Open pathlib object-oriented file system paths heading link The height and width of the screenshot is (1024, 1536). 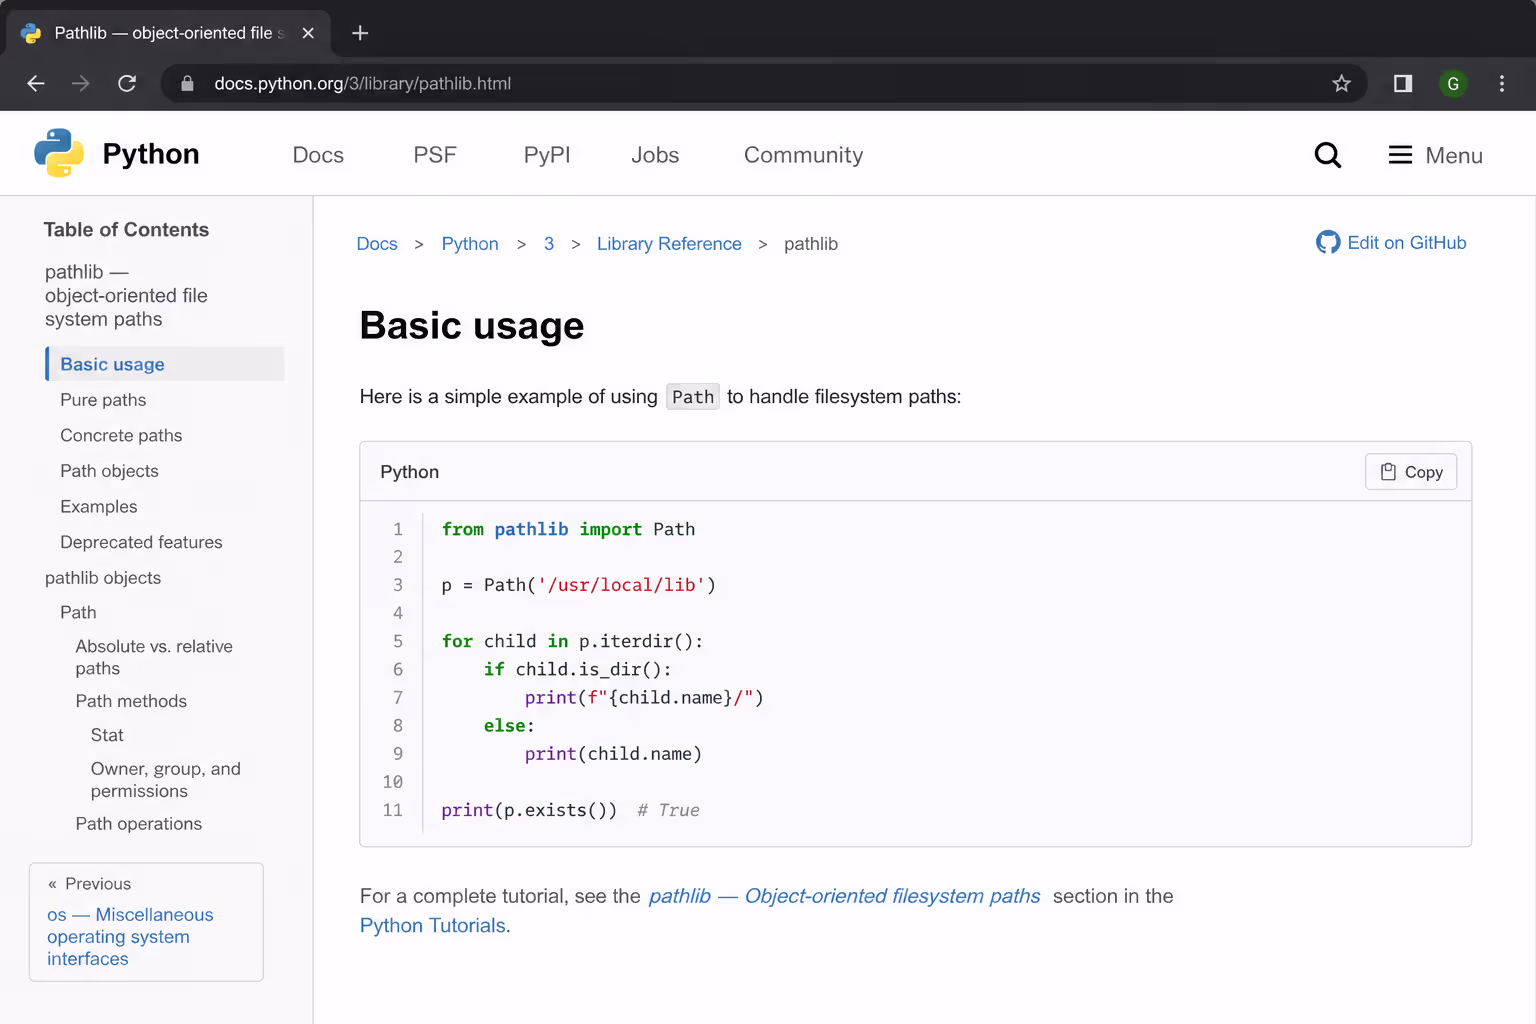pyautogui.click(x=126, y=296)
